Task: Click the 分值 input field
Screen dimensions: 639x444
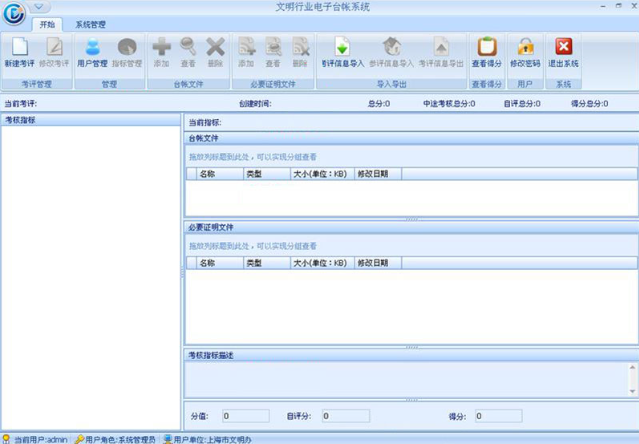Action: 244,416
